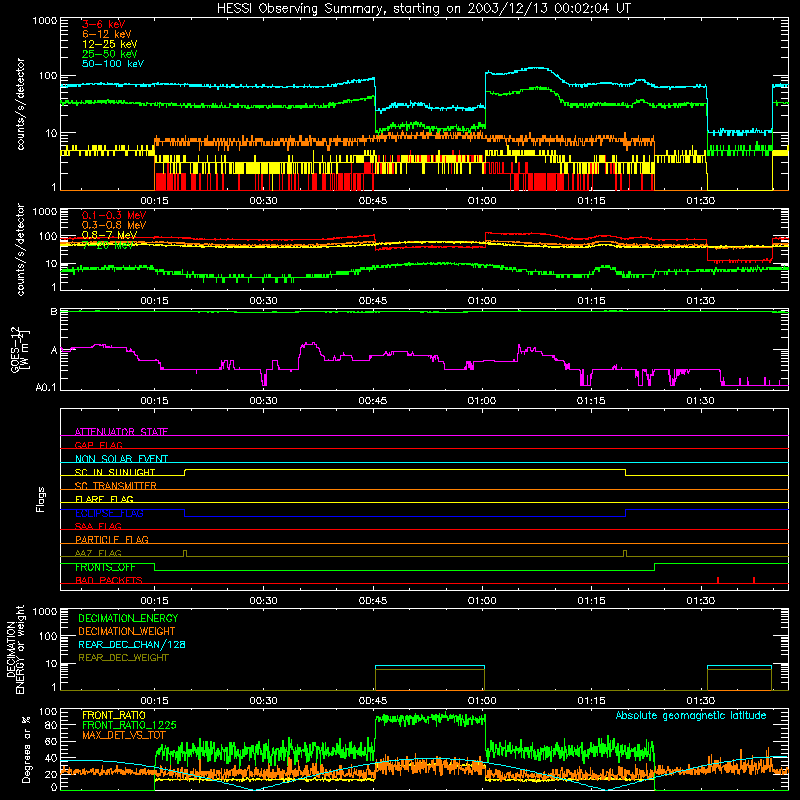Click the SC_TRANSMITTER flag label
The height and width of the screenshot is (800, 800).
[115, 486]
